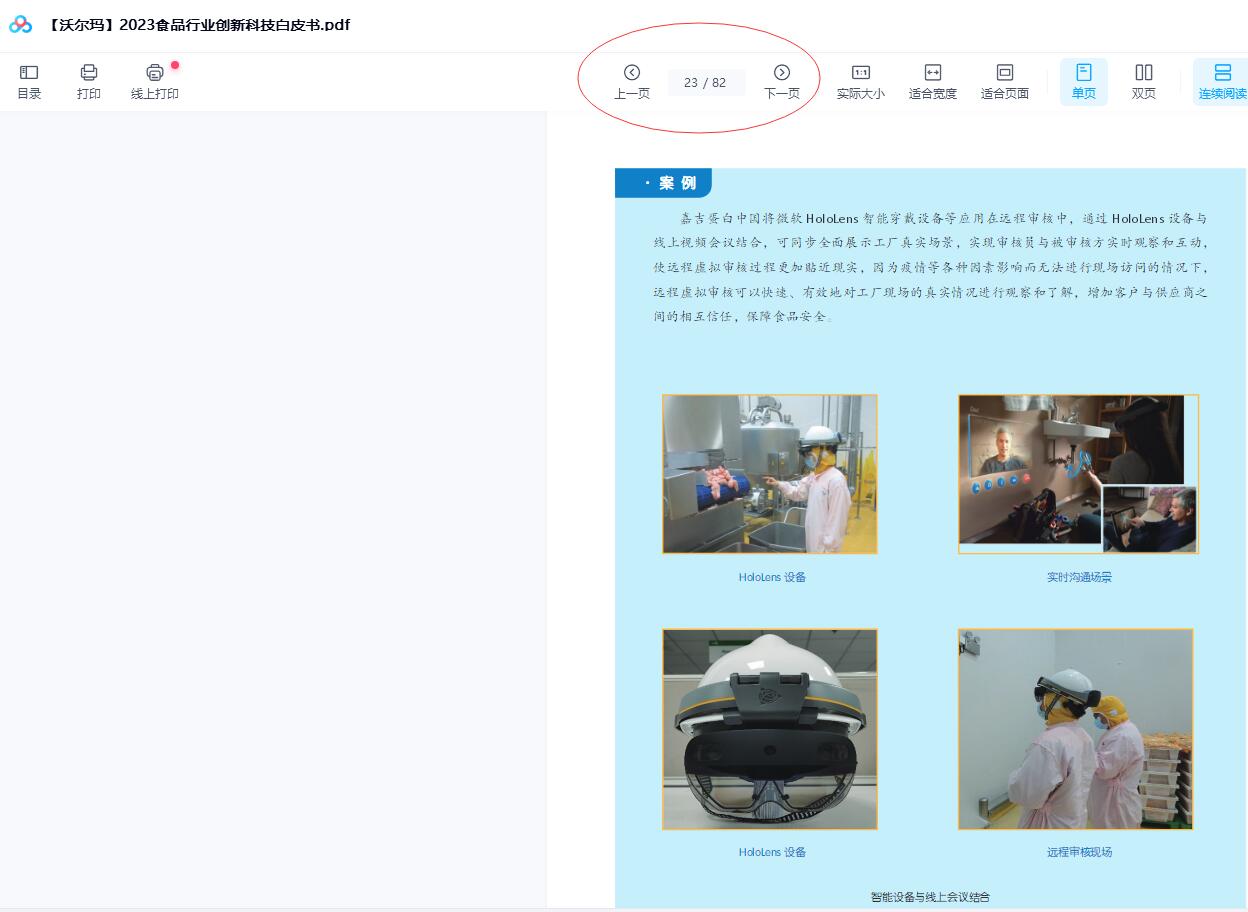The image size is (1248, 912).
Task: Select the 线上打印 online print icon
Action: pyautogui.click(x=154, y=72)
